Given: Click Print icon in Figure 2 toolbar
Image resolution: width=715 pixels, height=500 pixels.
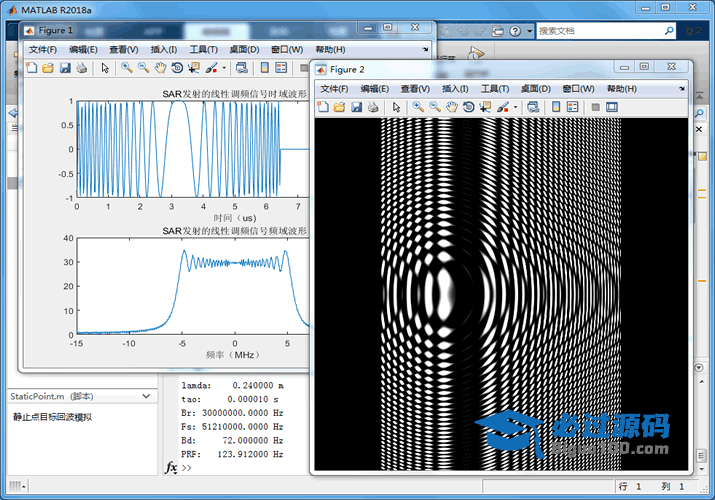Looking at the screenshot, I should (x=373, y=107).
